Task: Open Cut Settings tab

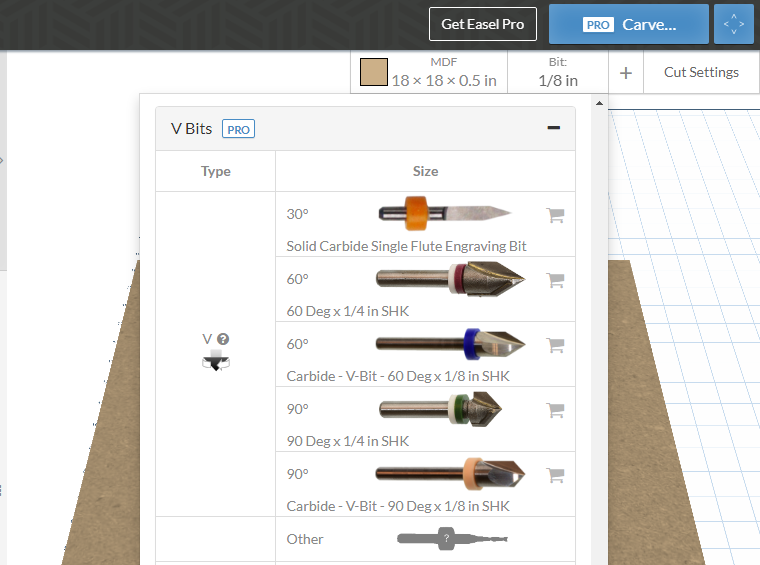Action: (701, 72)
